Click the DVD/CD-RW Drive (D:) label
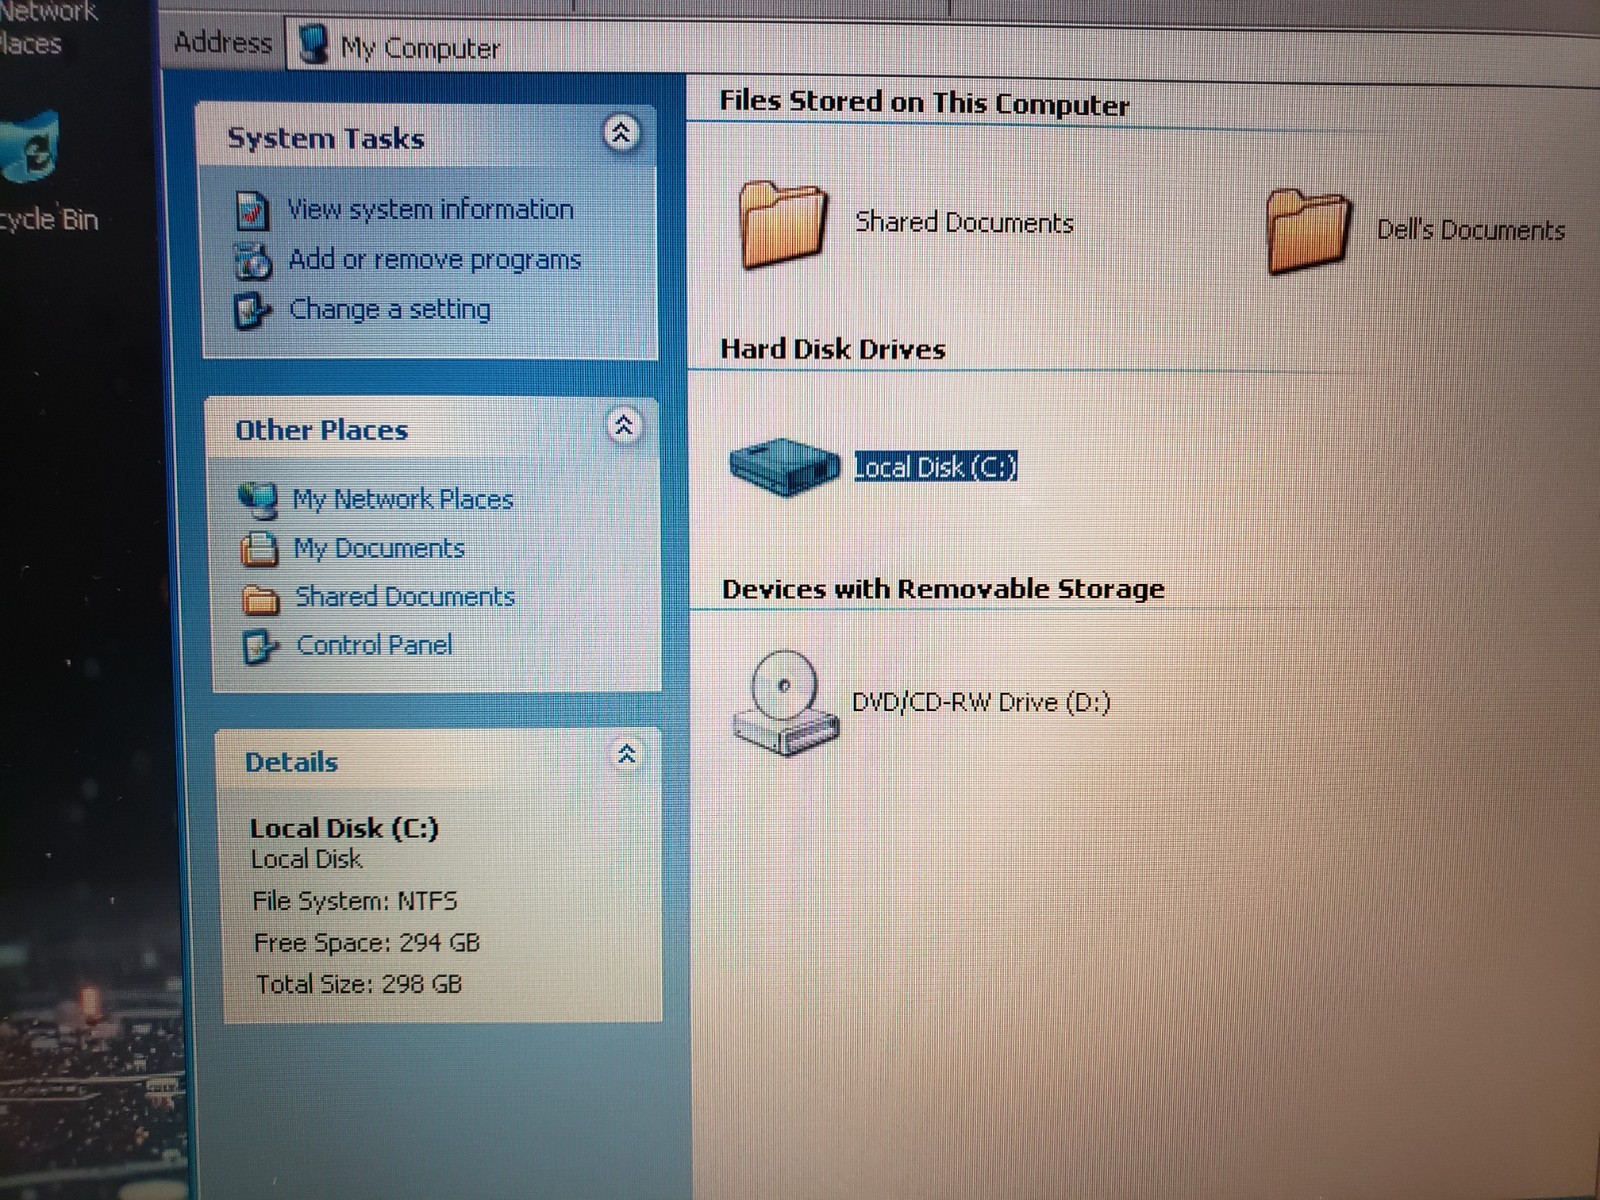Screen dimensions: 1600x1200 click(981, 702)
